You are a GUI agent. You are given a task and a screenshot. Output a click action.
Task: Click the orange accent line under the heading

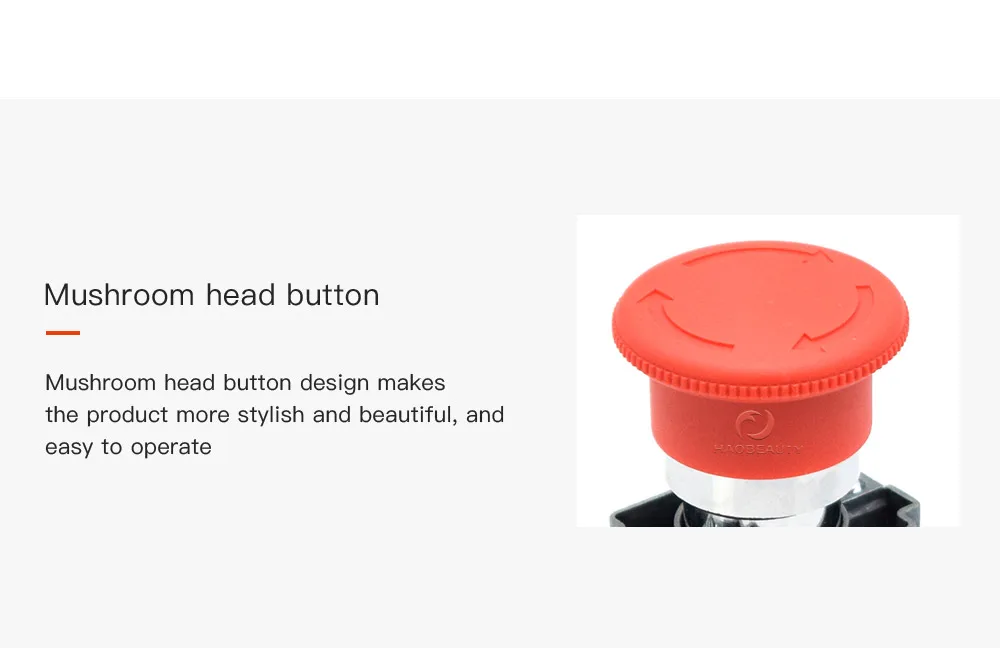point(62,333)
